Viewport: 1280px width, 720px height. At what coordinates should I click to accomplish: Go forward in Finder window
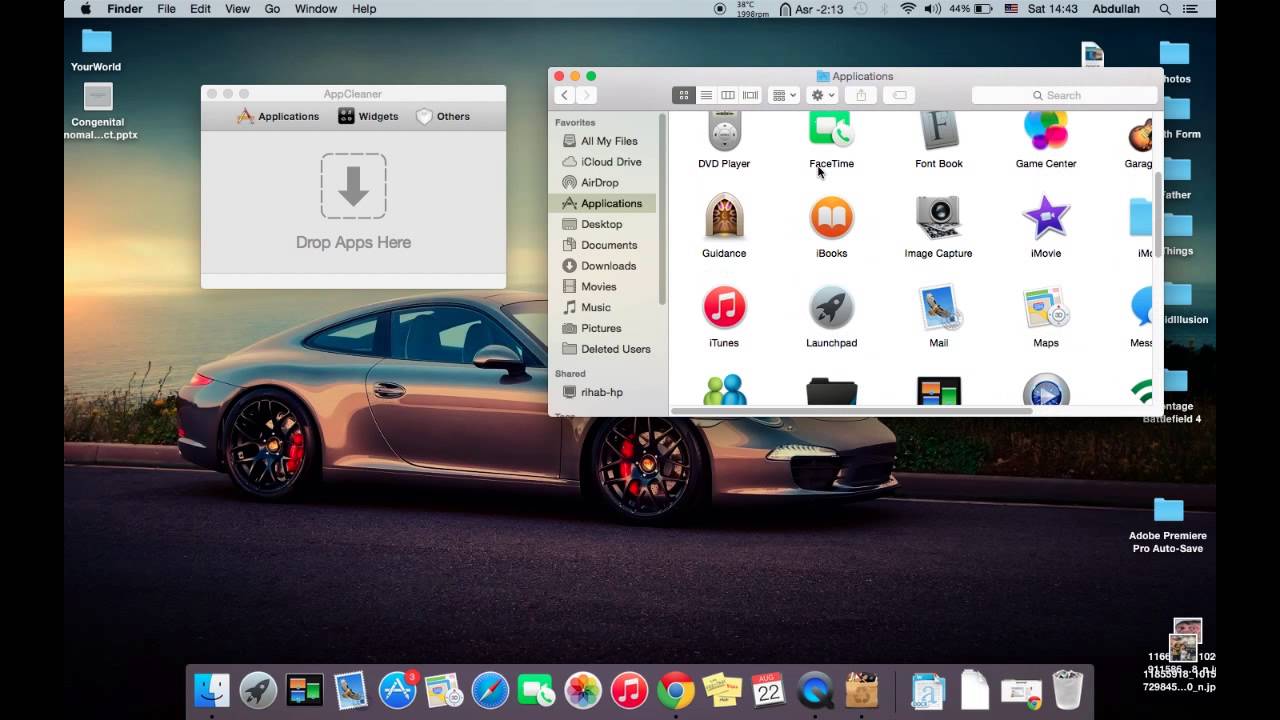point(586,95)
